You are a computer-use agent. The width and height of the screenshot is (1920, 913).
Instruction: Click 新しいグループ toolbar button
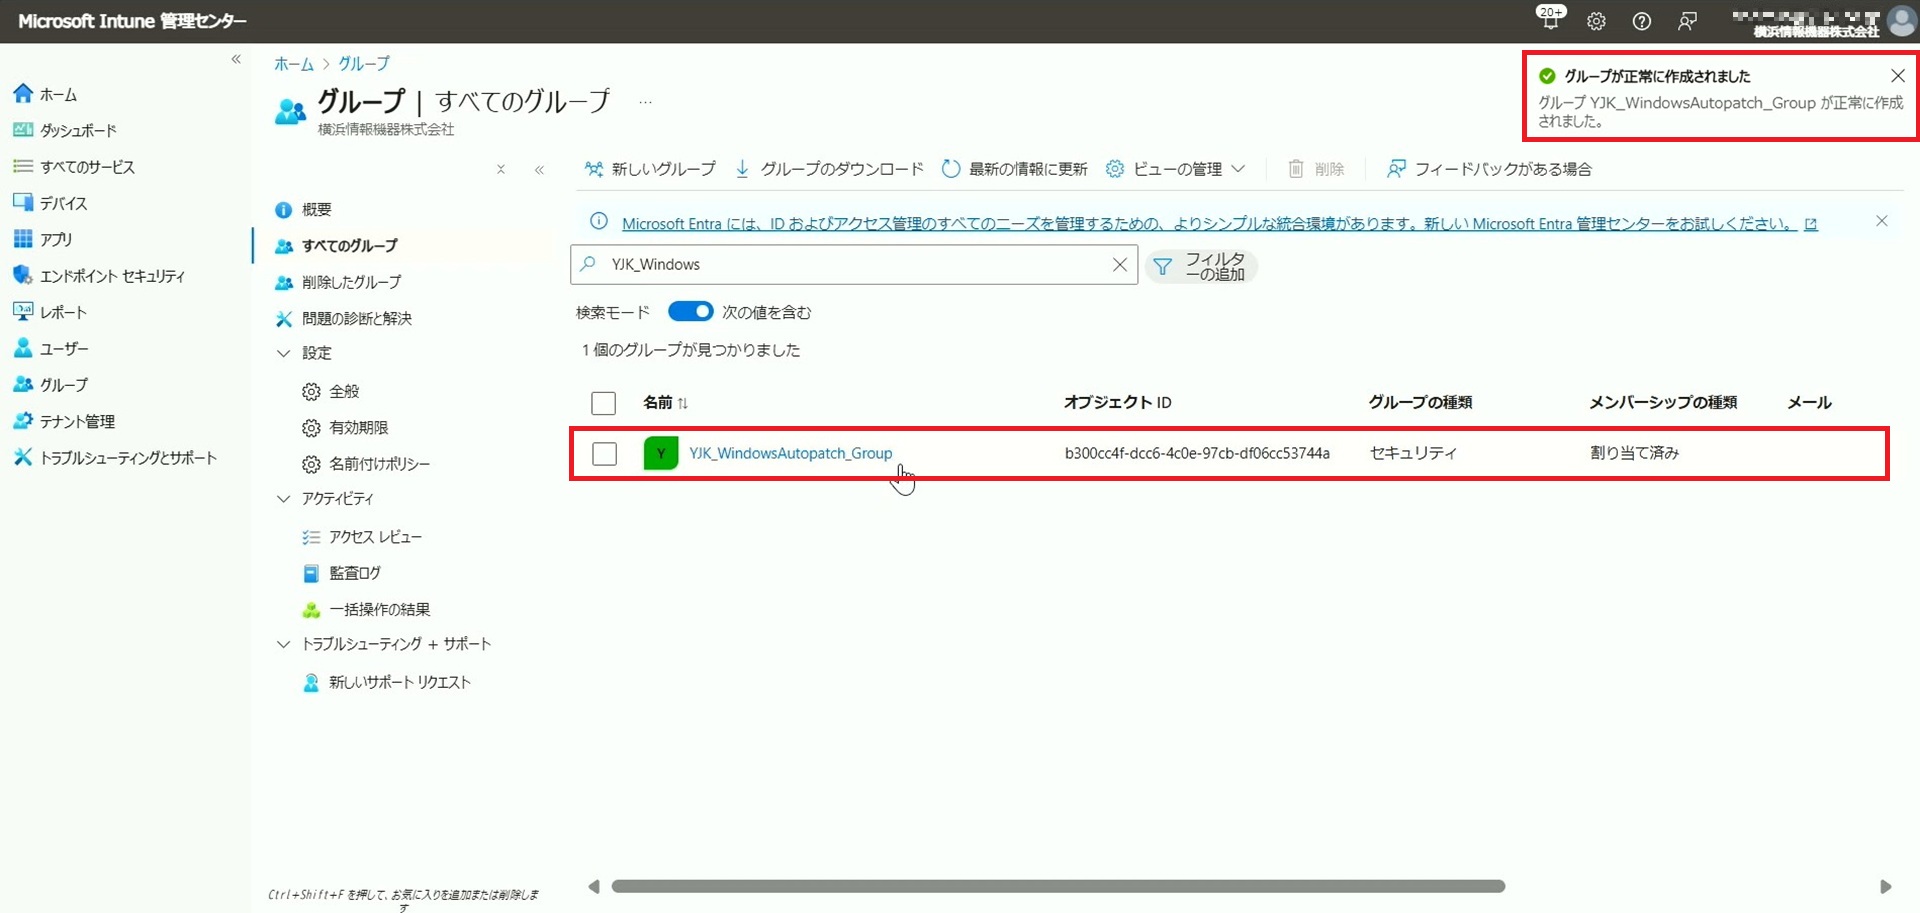tap(650, 169)
